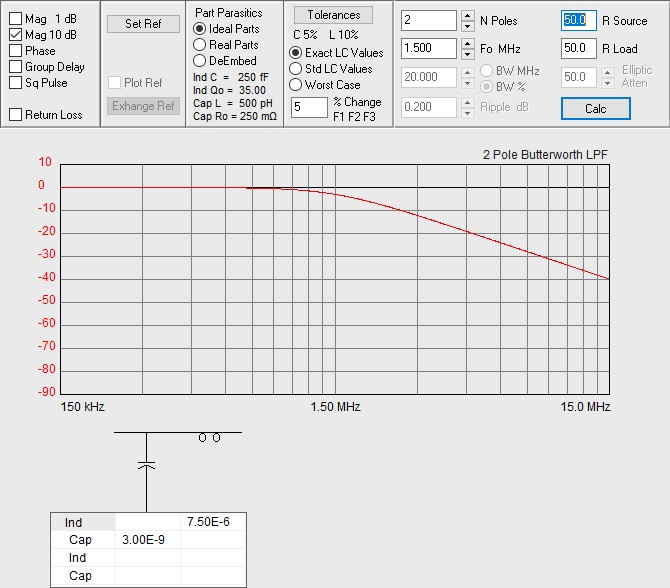Click the 150 kHz axis label

pos(82,406)
